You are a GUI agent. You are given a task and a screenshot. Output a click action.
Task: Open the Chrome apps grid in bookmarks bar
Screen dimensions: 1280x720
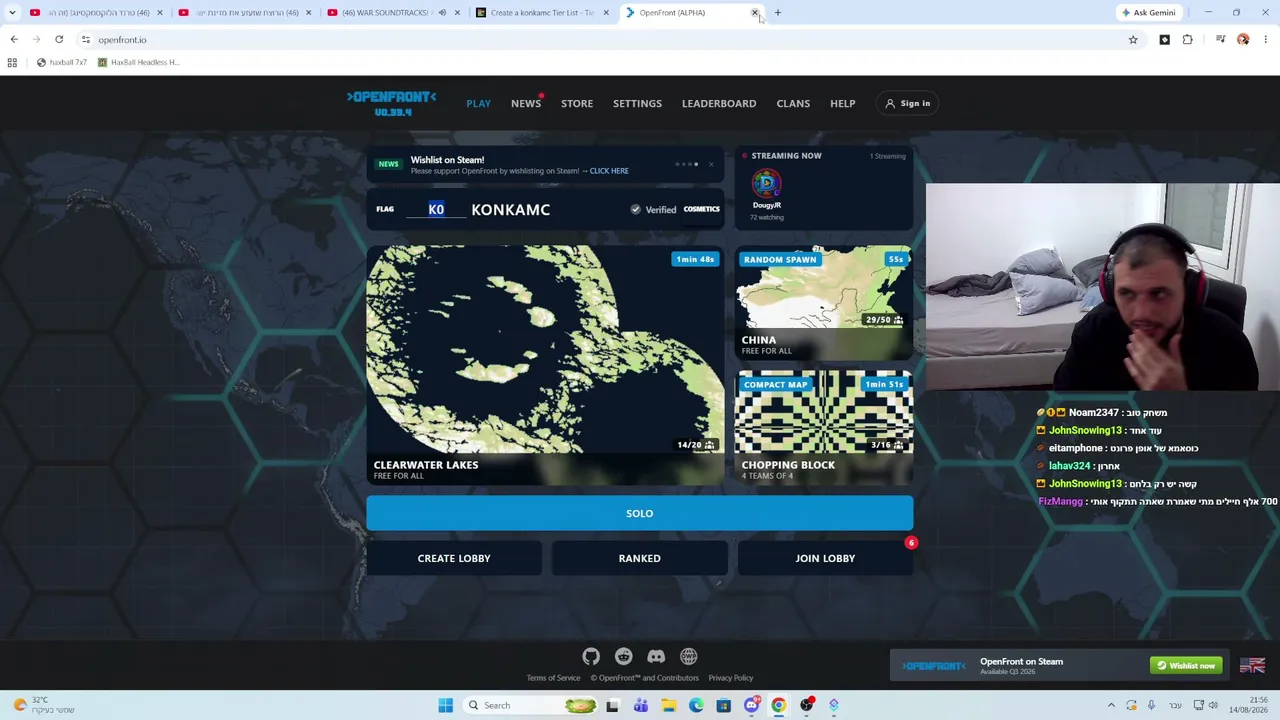tap(12, 62)
